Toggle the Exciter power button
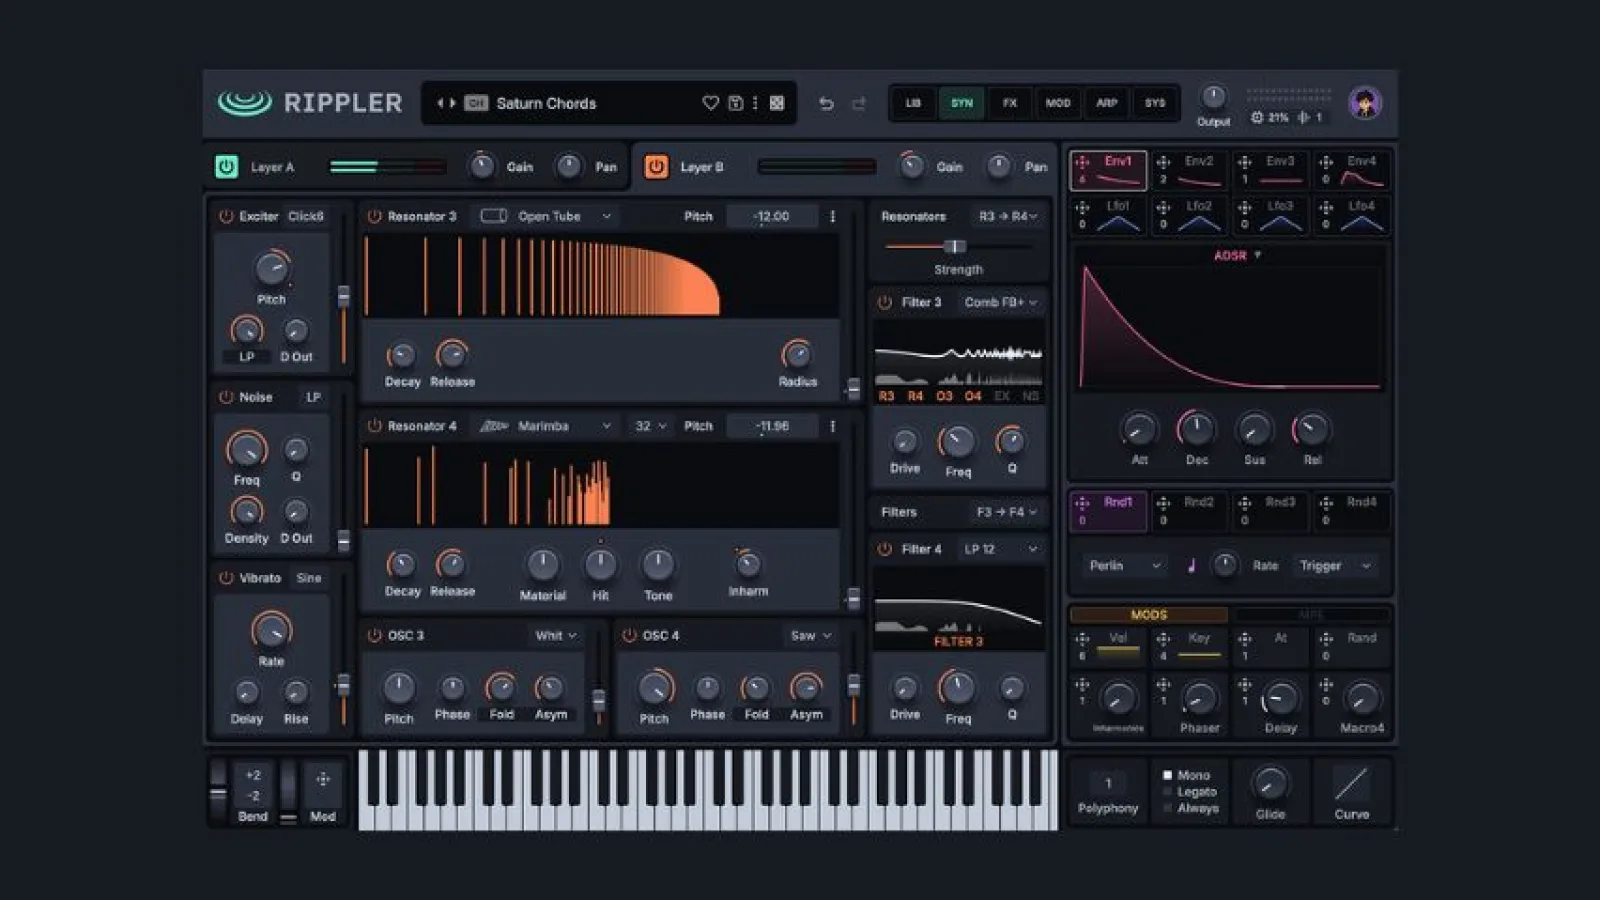The height and width of the screenshot is (900, 1600). pyautogui.click(x=226, y=216)
